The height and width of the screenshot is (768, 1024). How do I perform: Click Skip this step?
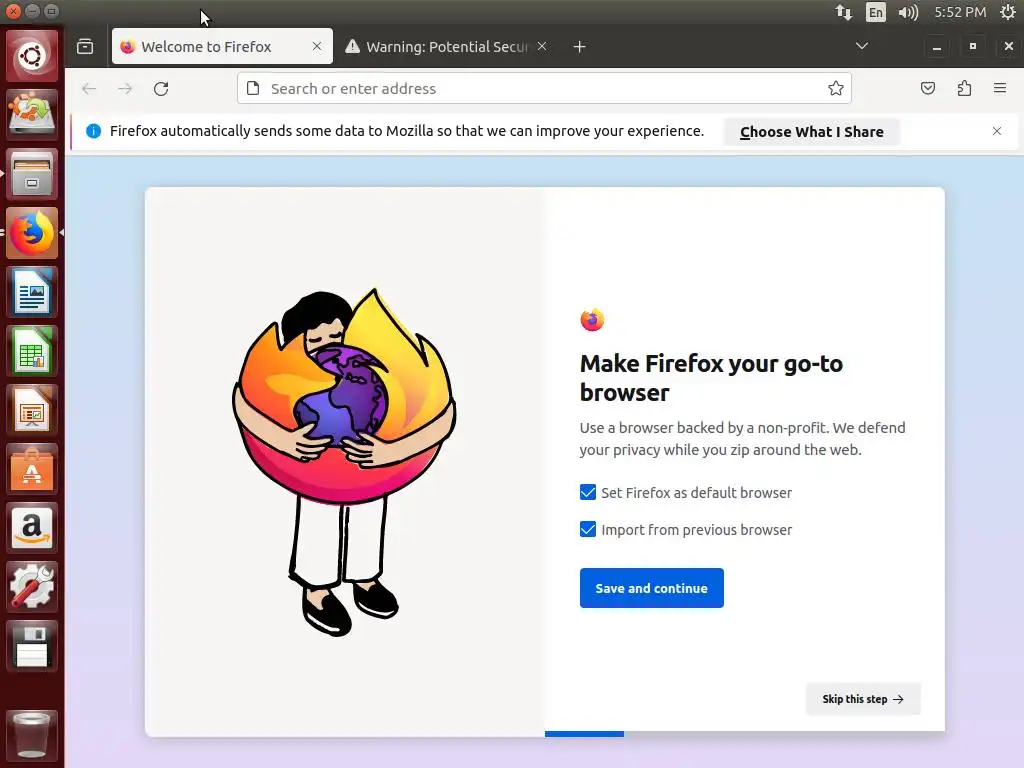[x=863, y=699]
